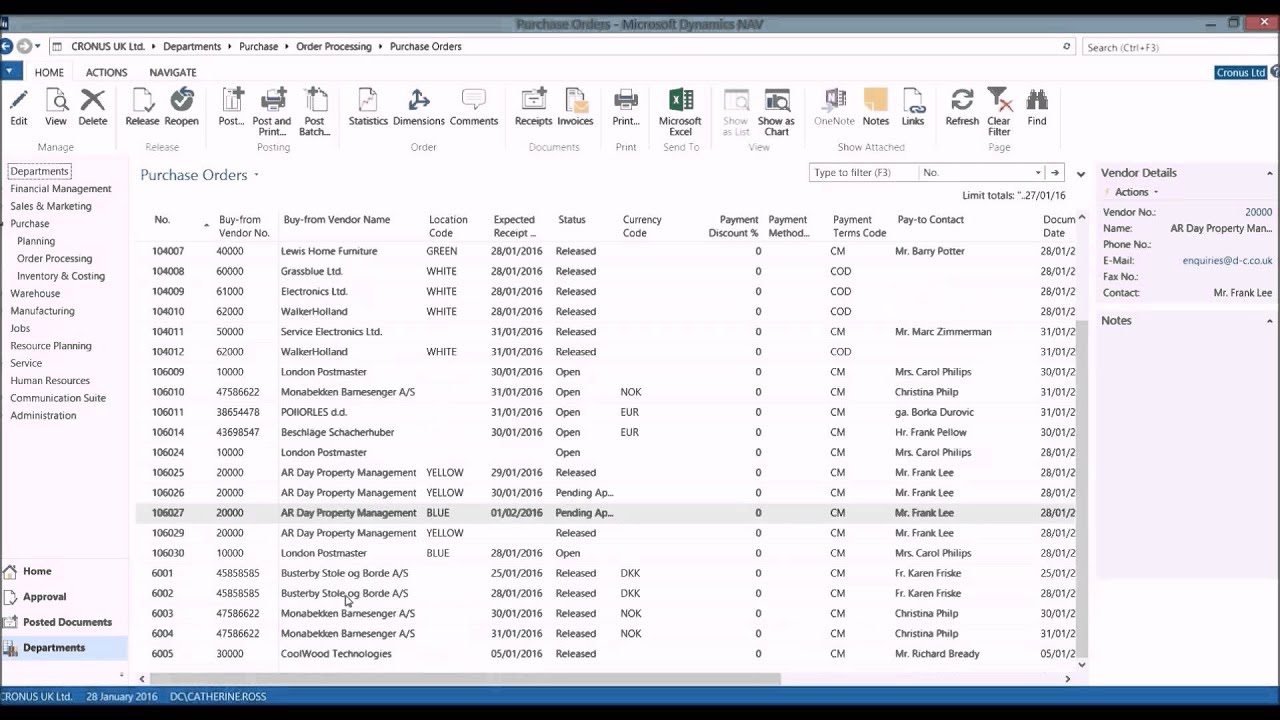This screenshot has width=1280, height=720.
Task: Open Dimensions for the order
Action: [419, 107]
